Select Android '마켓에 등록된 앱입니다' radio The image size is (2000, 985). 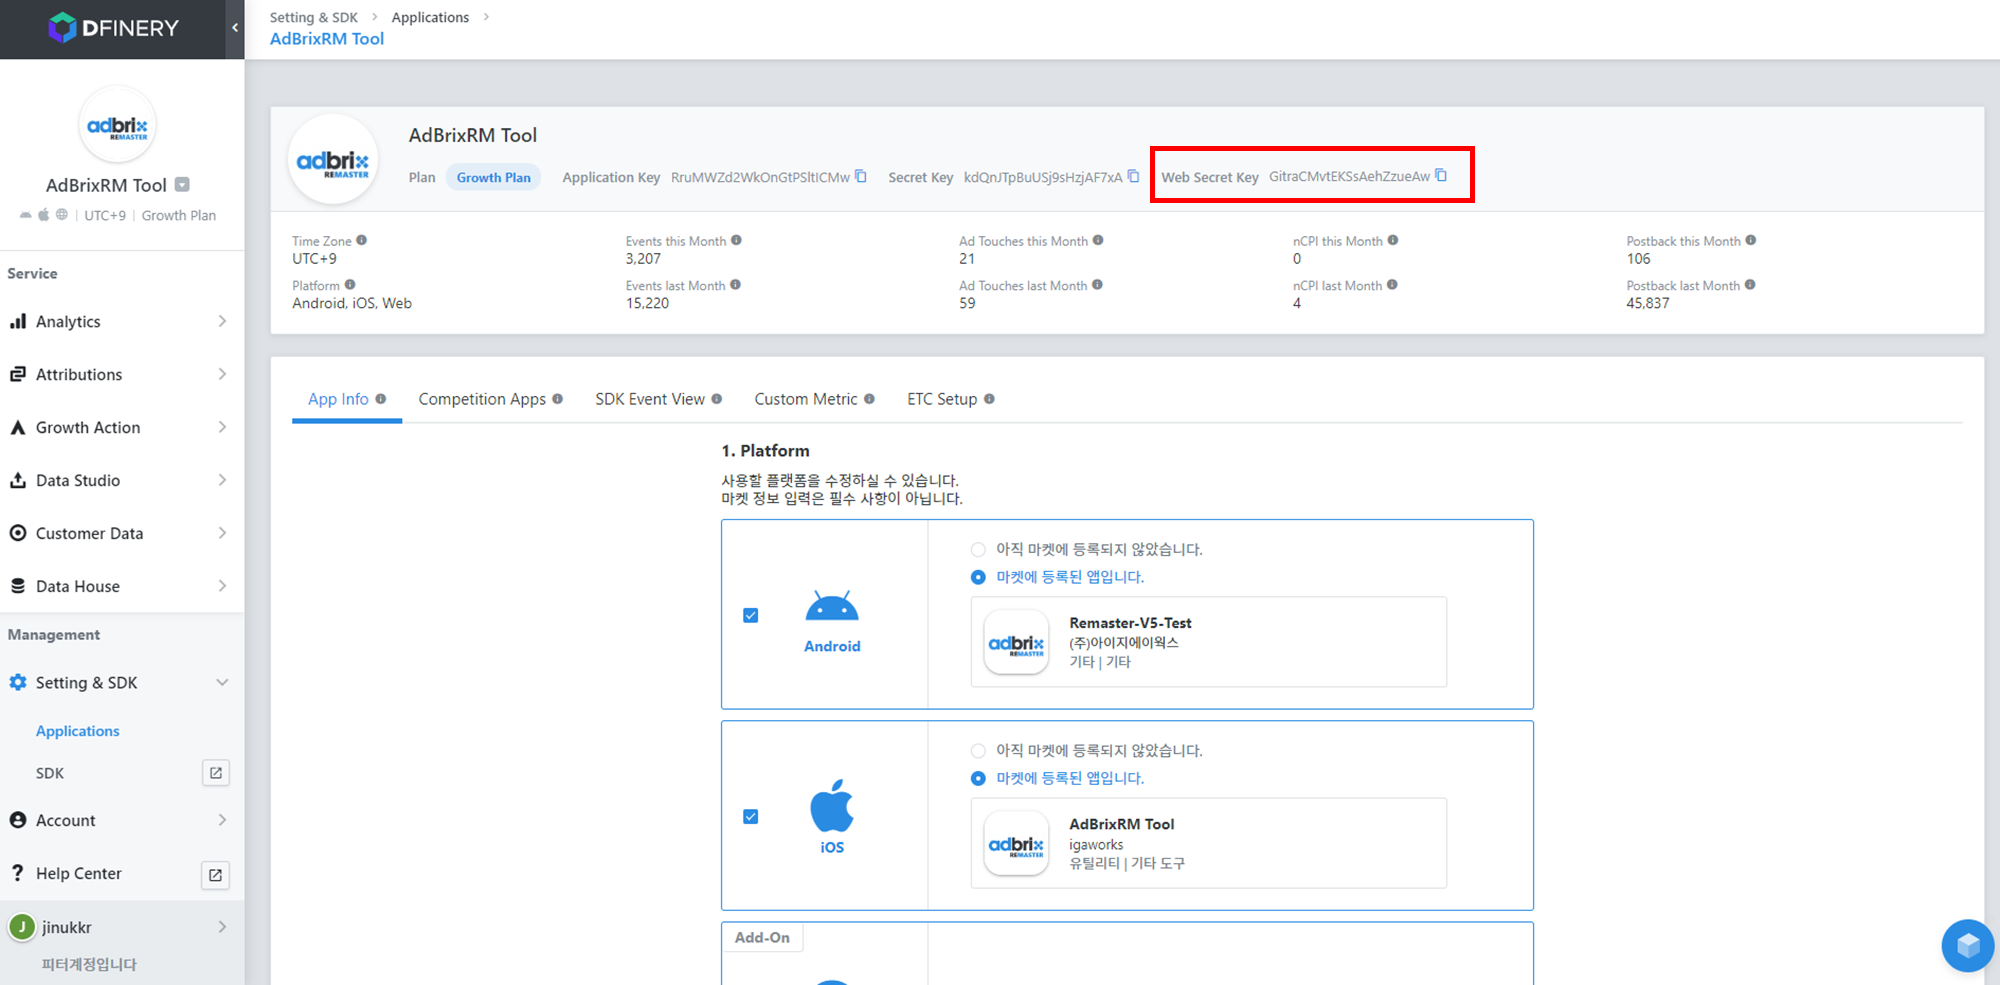click(978, 577)
